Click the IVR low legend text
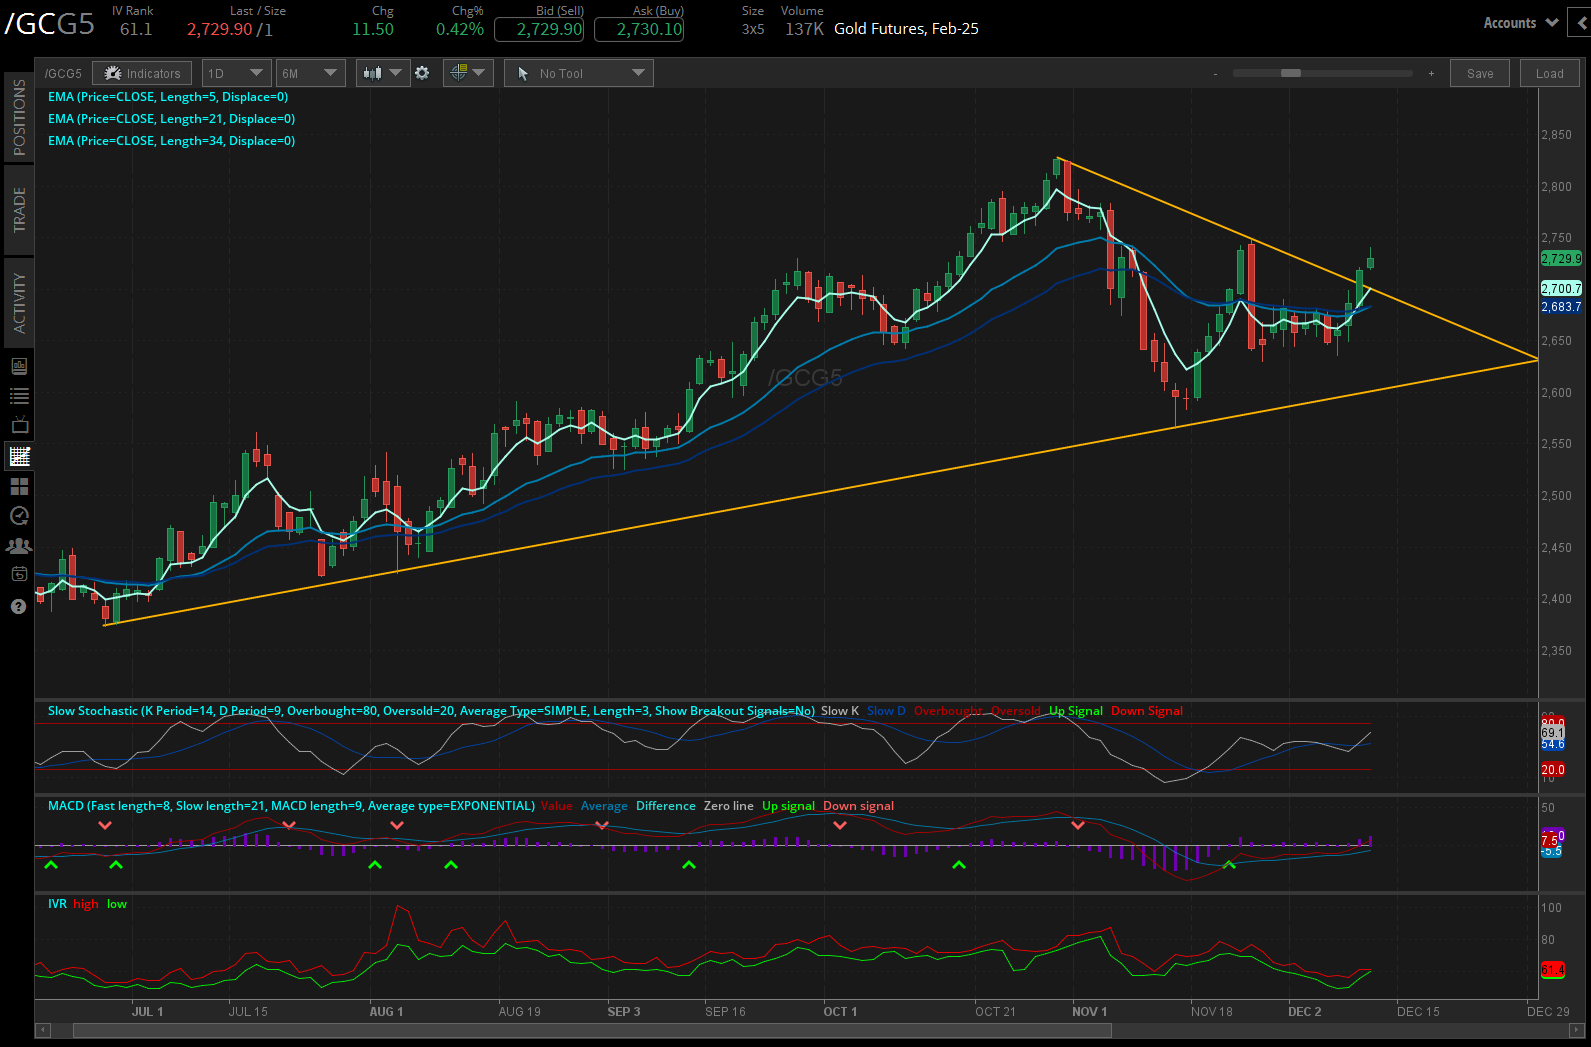The image size is (1591, 1047). tap(117, 904)
